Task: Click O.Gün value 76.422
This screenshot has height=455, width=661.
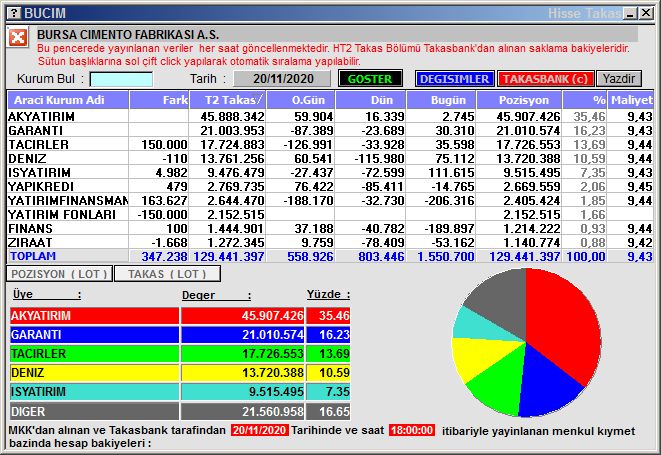Action: [314, 186]
